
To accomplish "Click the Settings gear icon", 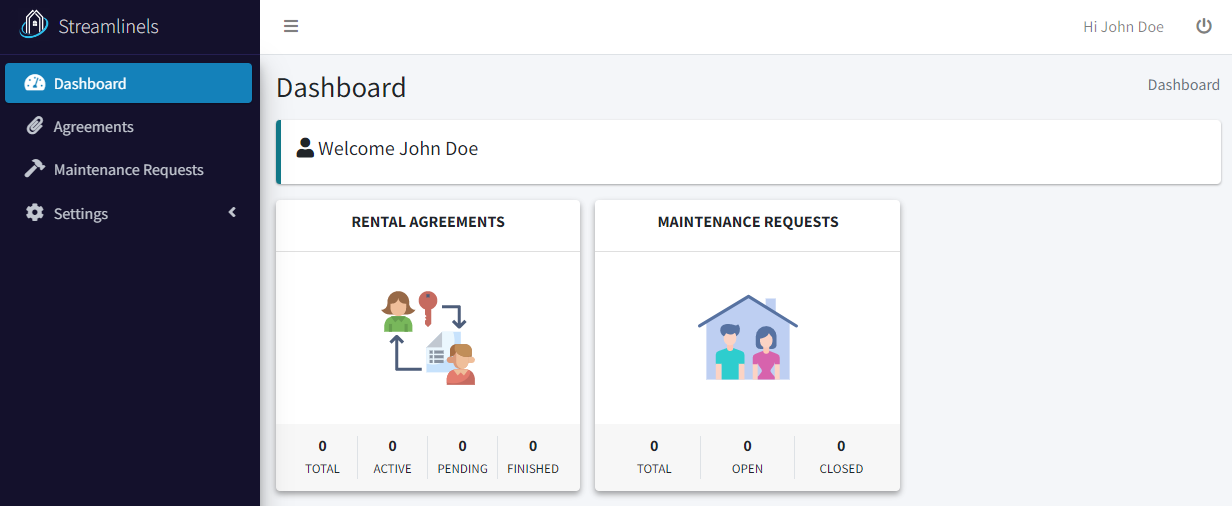I will [35, 213].
